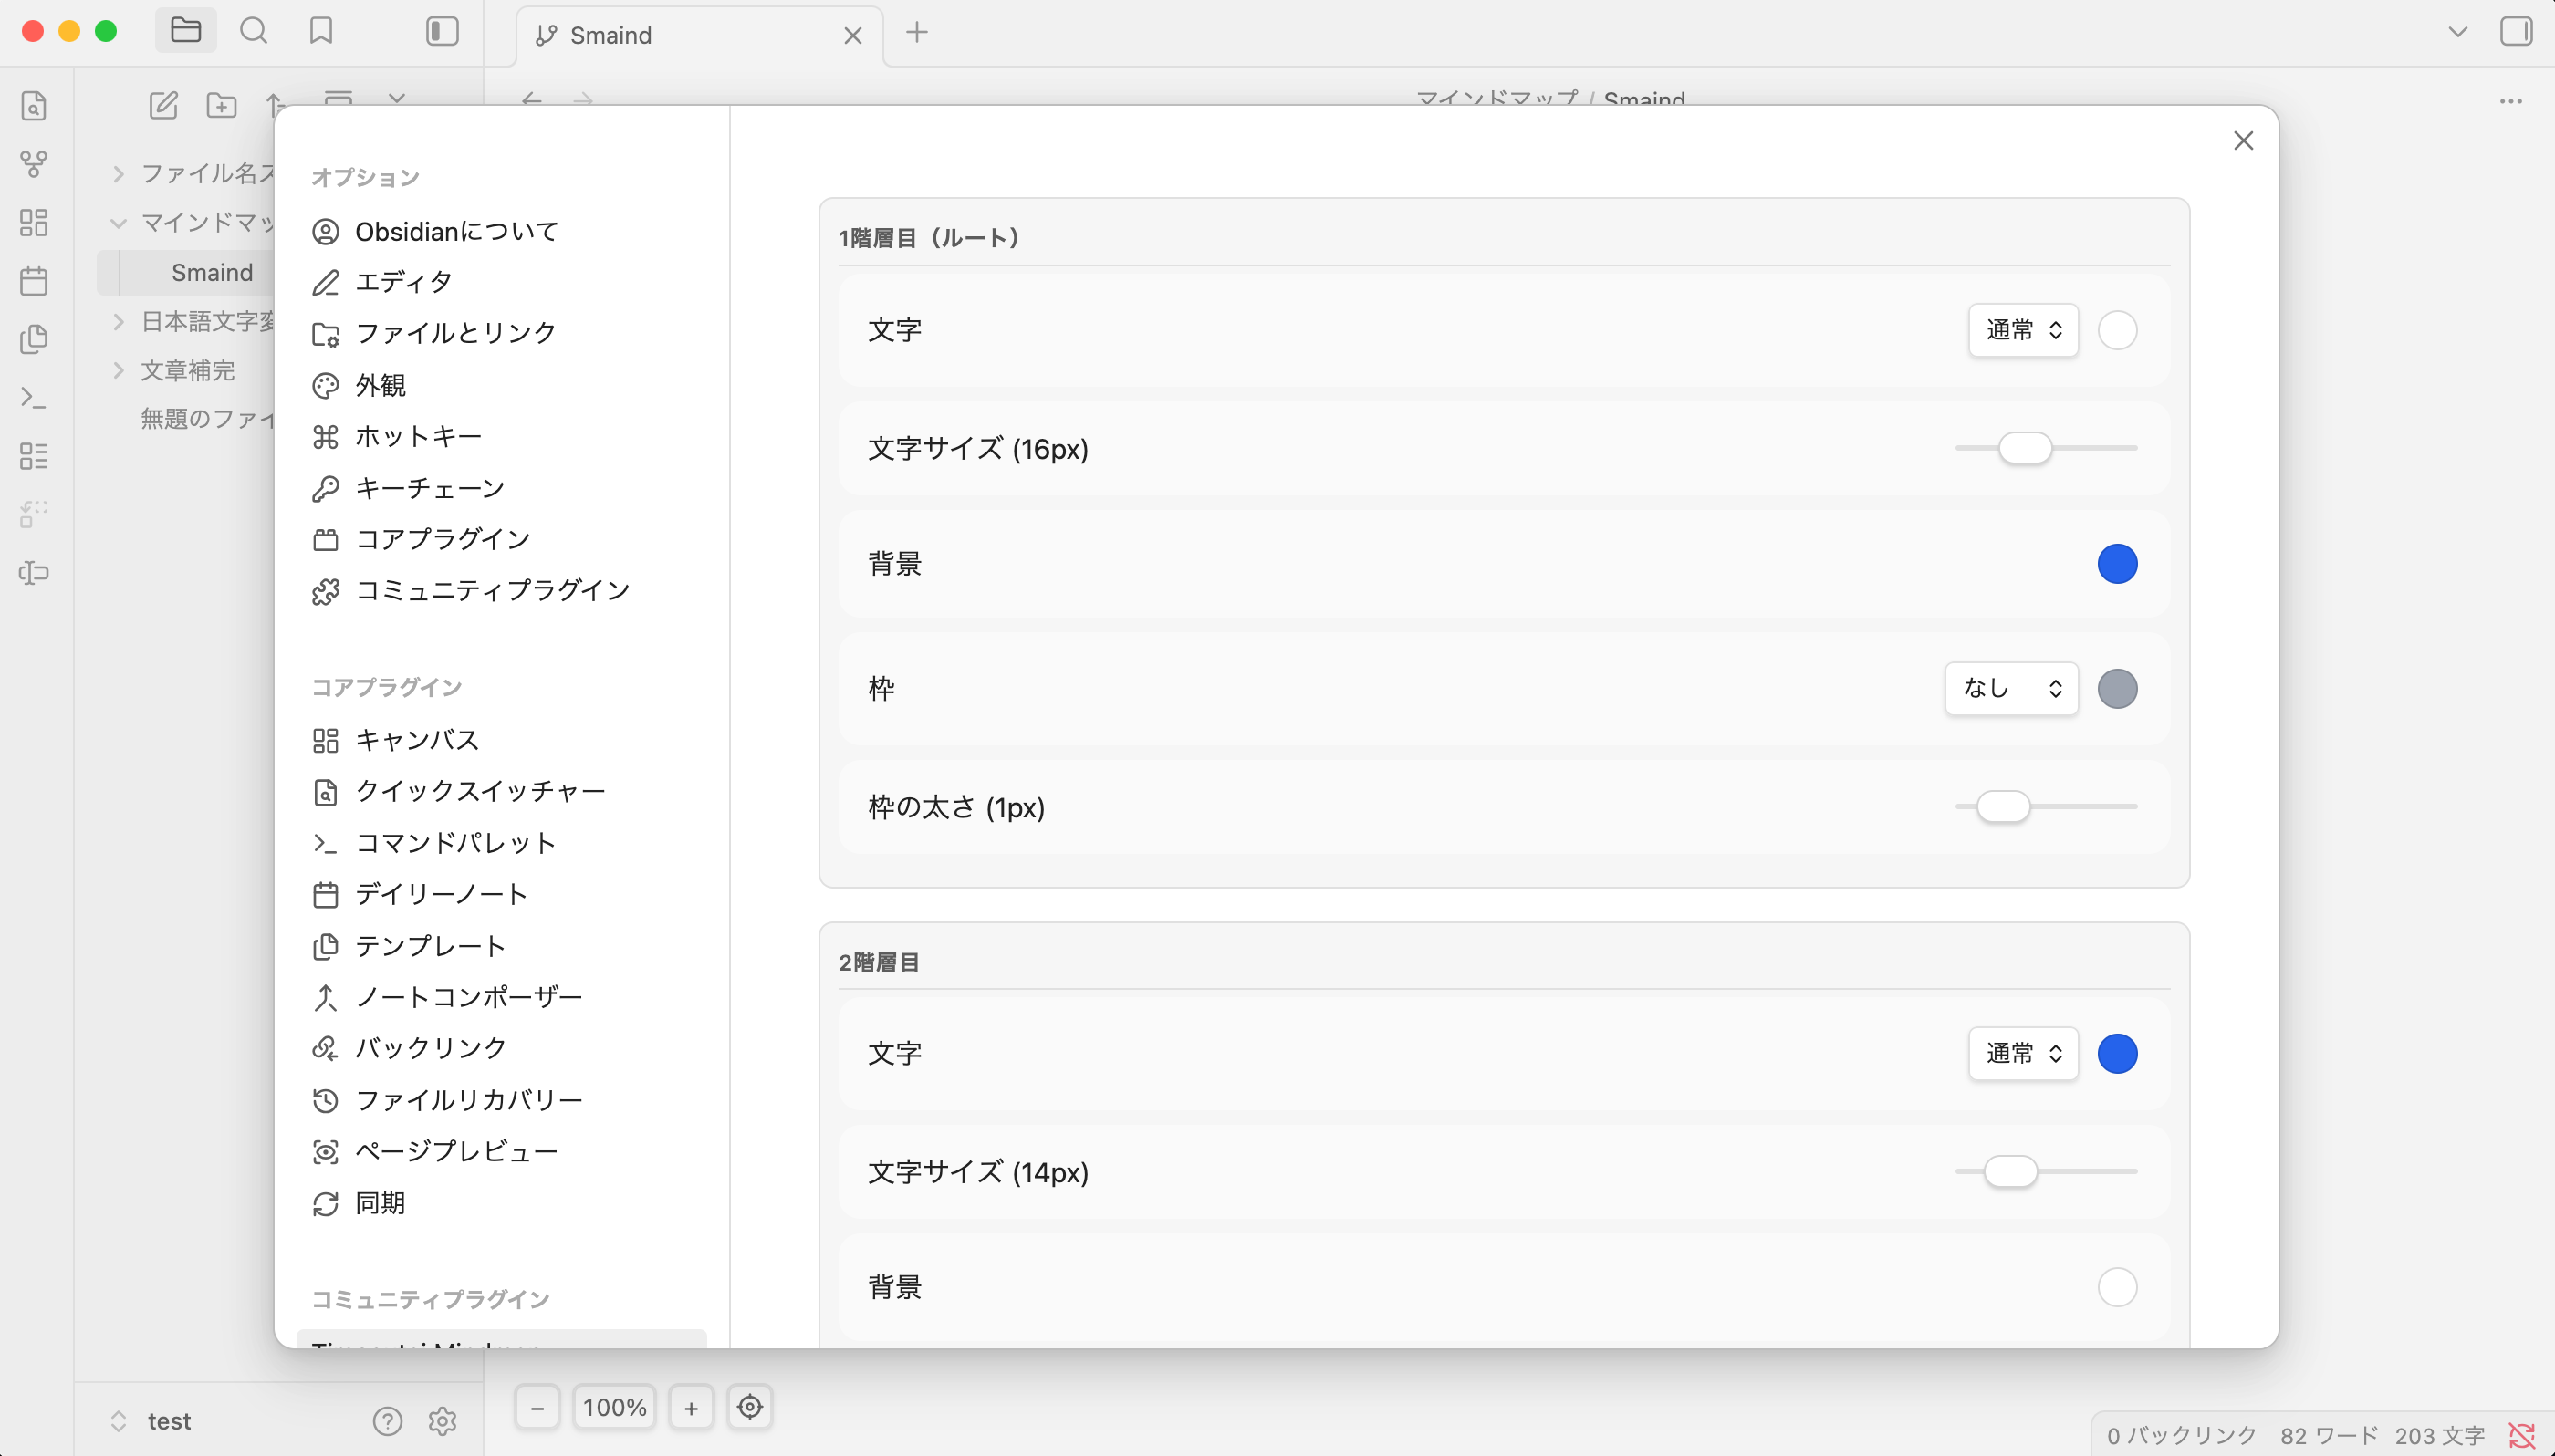
Task: Click the new folder icon
Action: point(221,105)
